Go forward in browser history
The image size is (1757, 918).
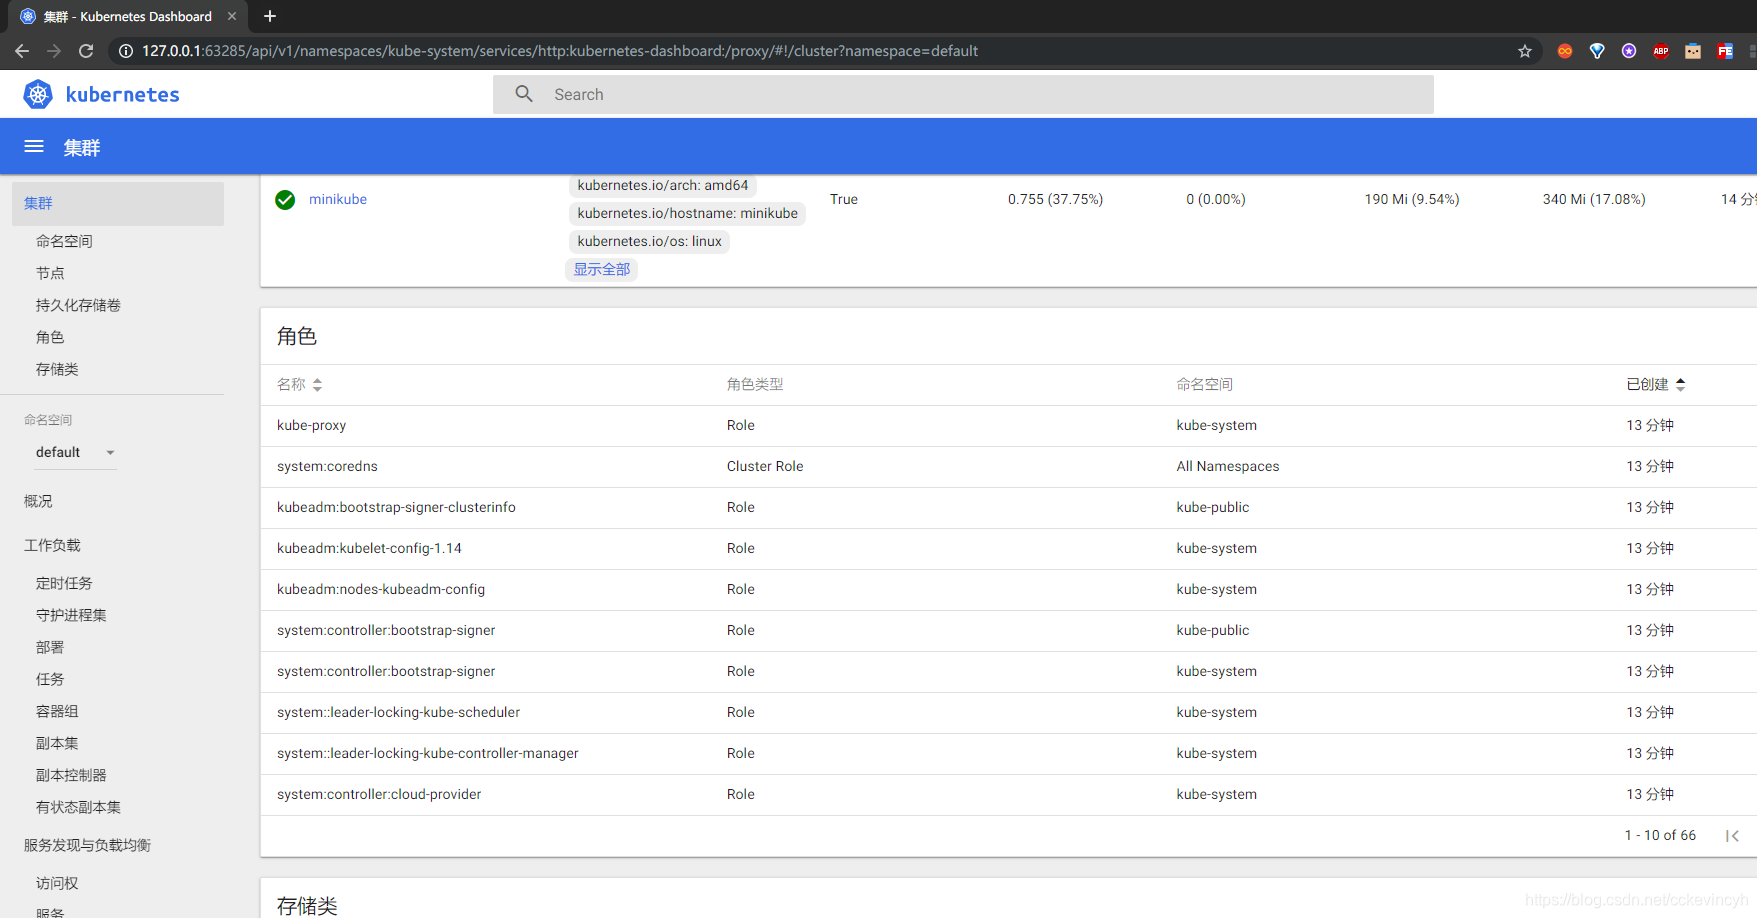(x=54, y=51)
